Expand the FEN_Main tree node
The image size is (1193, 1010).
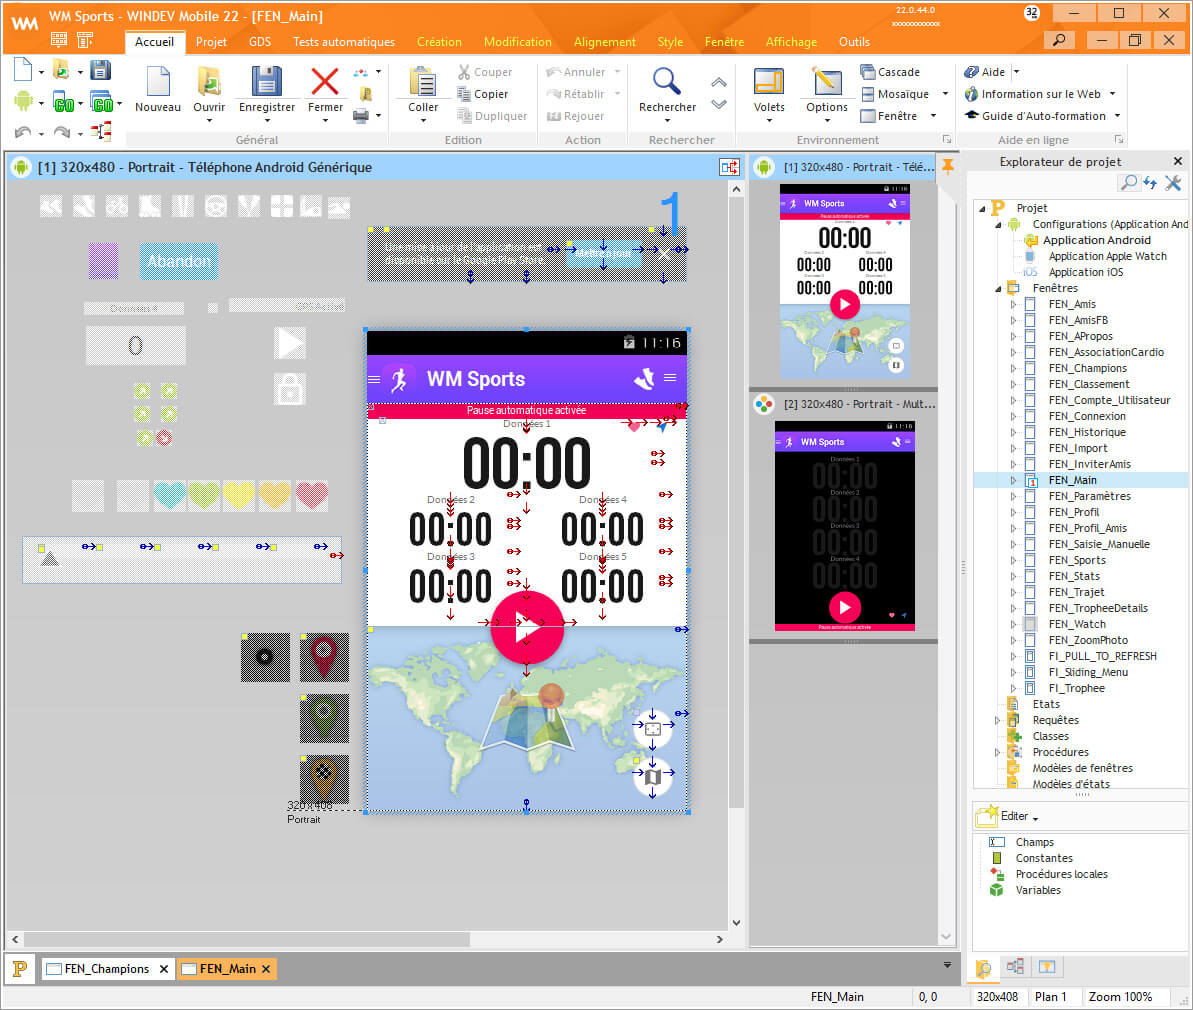point(1013,480)
